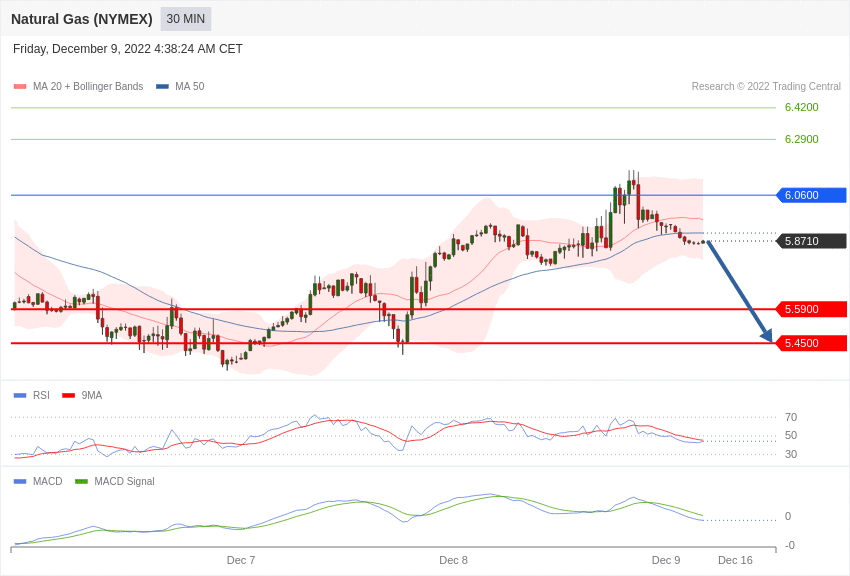This screenshot has height=576, width=850.
Task: Click the MACD legend label
Action: click(x=48, y=481)
